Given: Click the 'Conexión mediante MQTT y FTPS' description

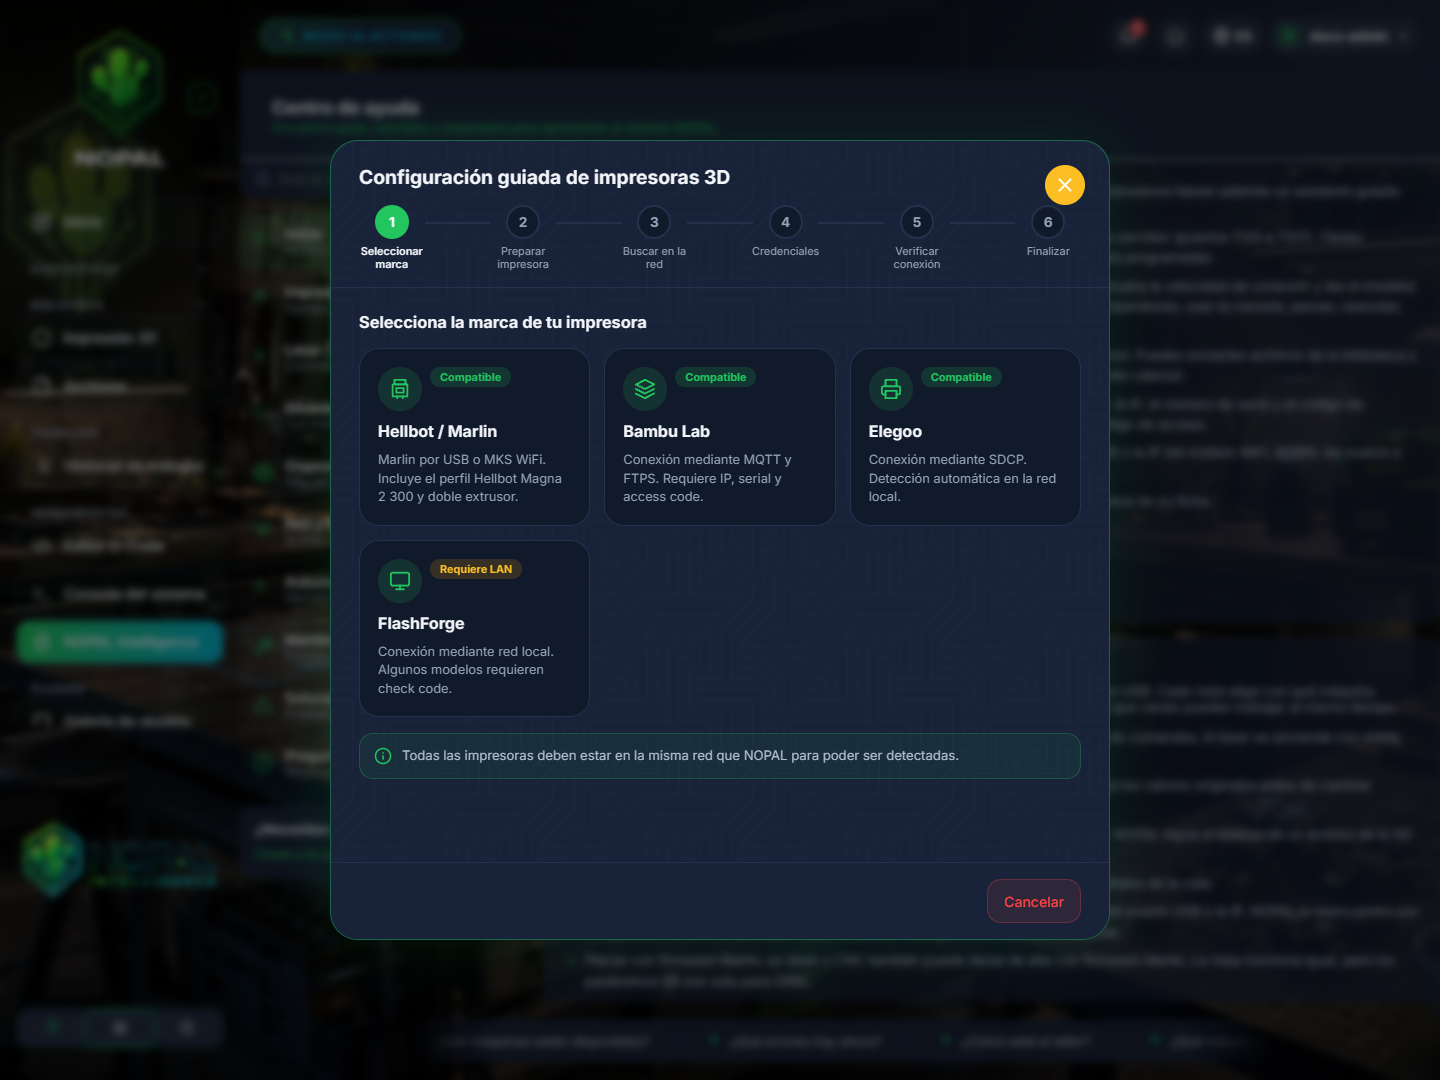Looking at the screenshot, I should coord(707,478).
